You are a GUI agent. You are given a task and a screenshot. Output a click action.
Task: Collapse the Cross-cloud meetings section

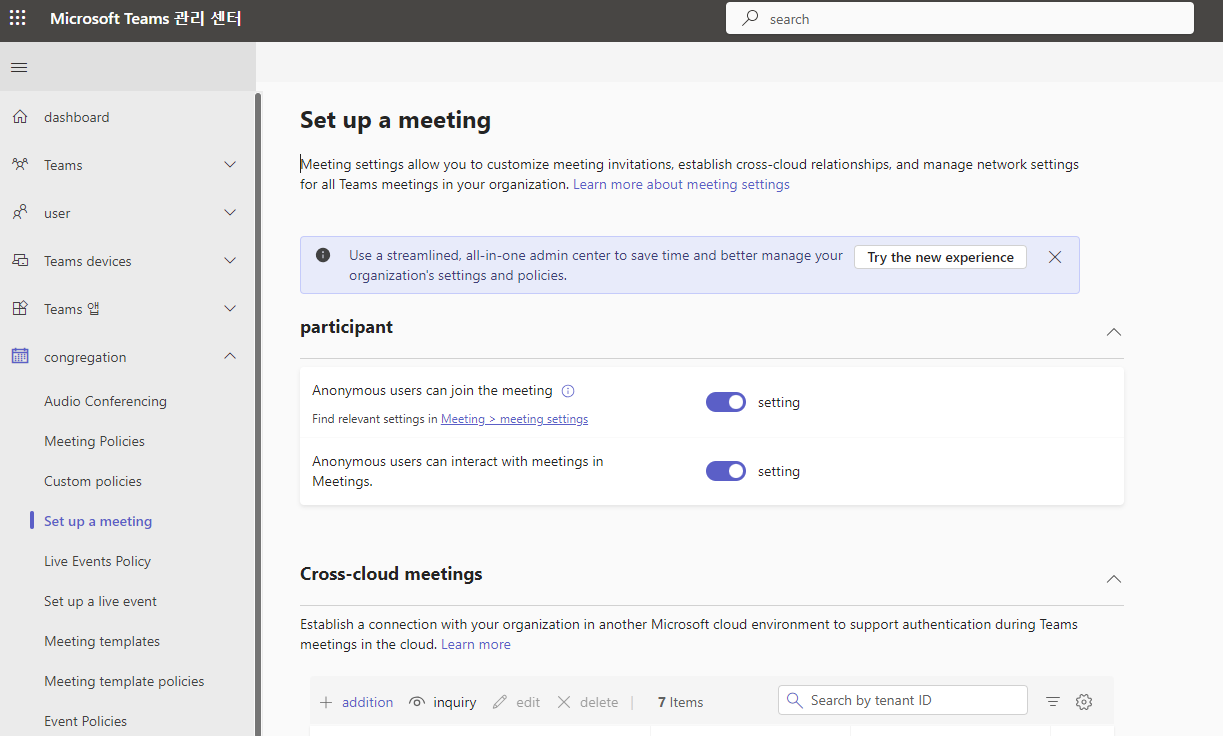(x=1114, y=578)
